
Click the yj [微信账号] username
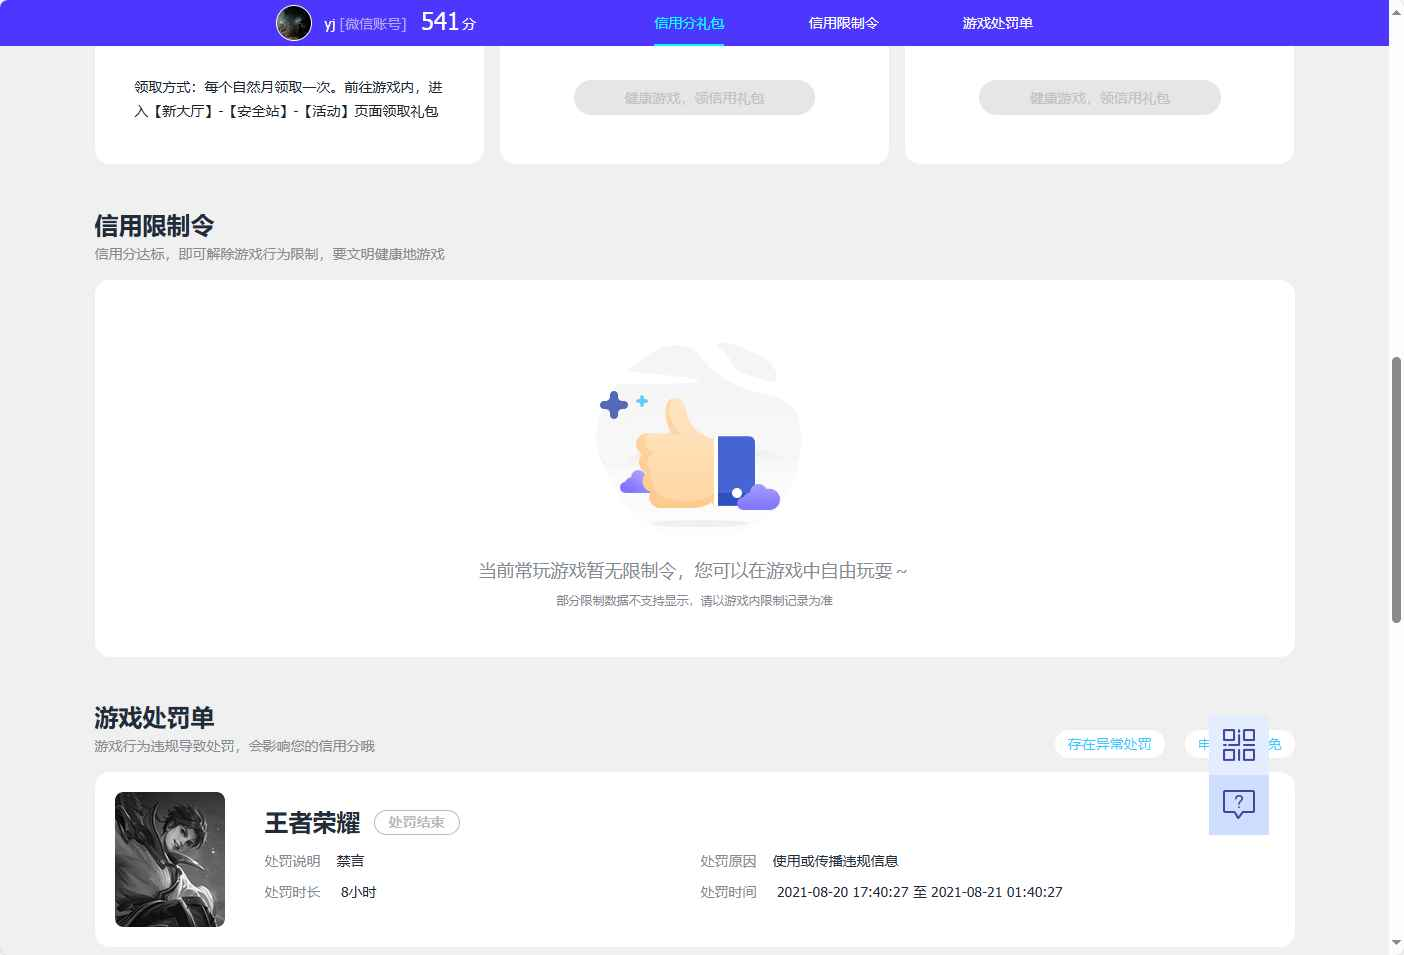pyautogui.click(x=365, y=24)
